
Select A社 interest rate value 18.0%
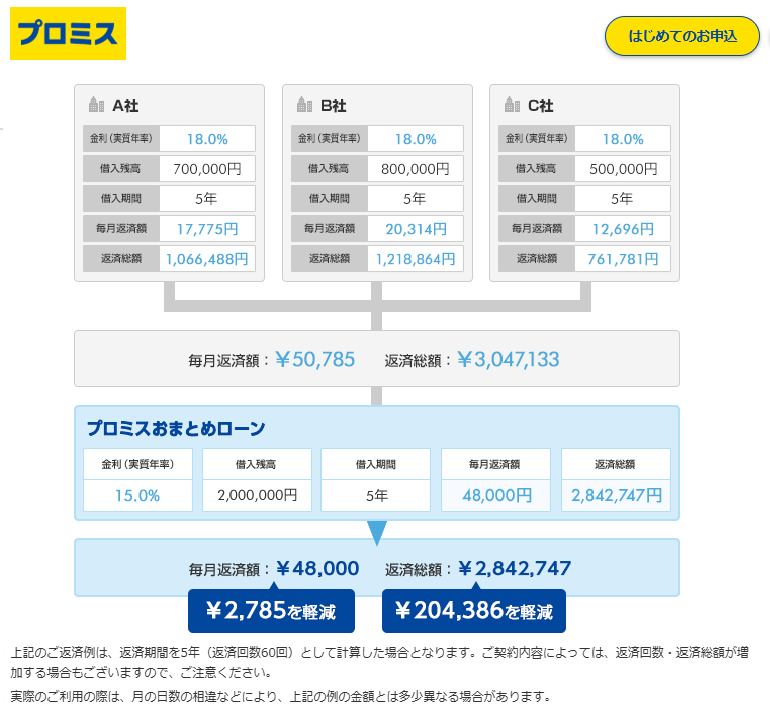tap(207, 139)
